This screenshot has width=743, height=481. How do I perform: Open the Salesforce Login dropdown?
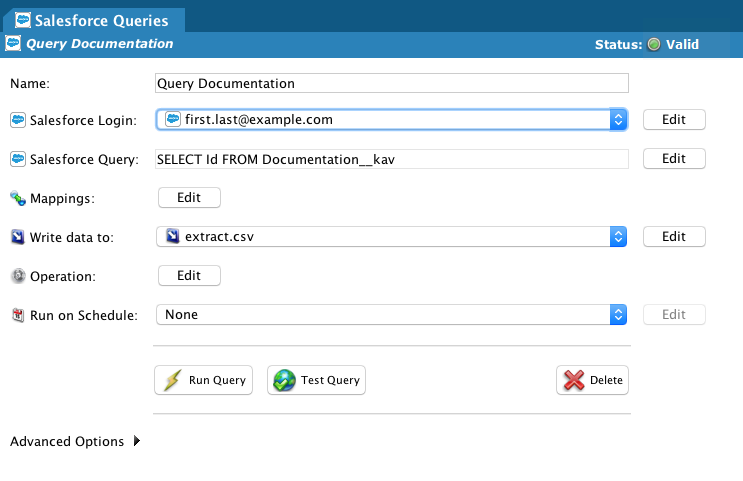tap(391, 119)
